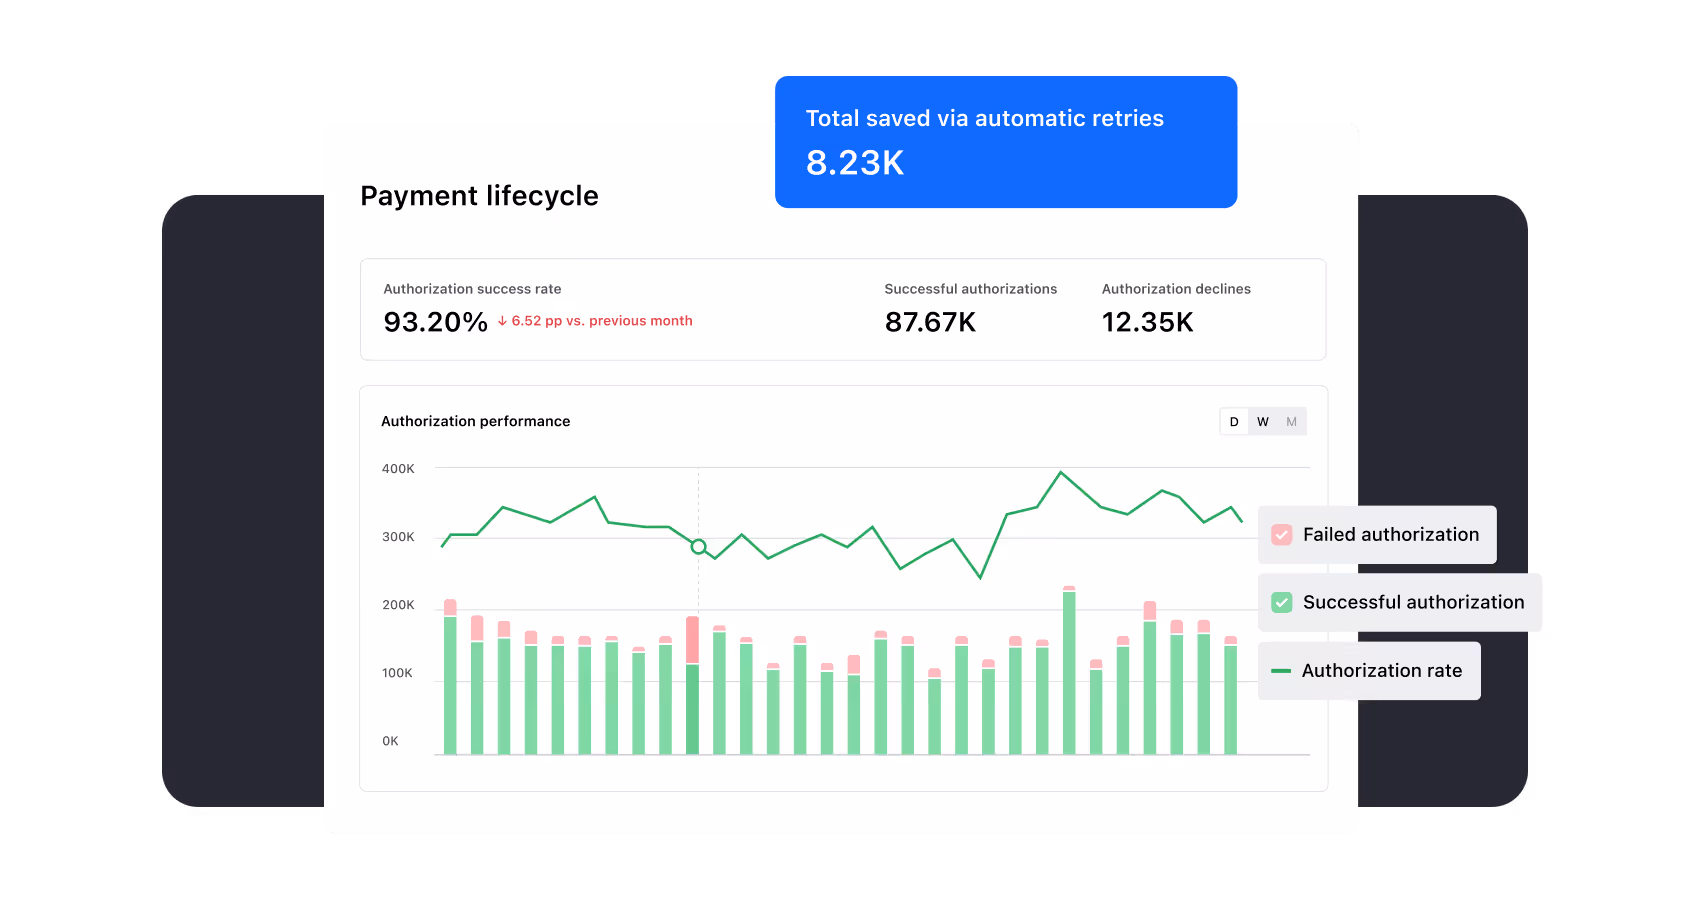This screenshot has width=1692, height=920.
Task: Open the Total saved via automatic retries card
Action: click(1005, 142)
